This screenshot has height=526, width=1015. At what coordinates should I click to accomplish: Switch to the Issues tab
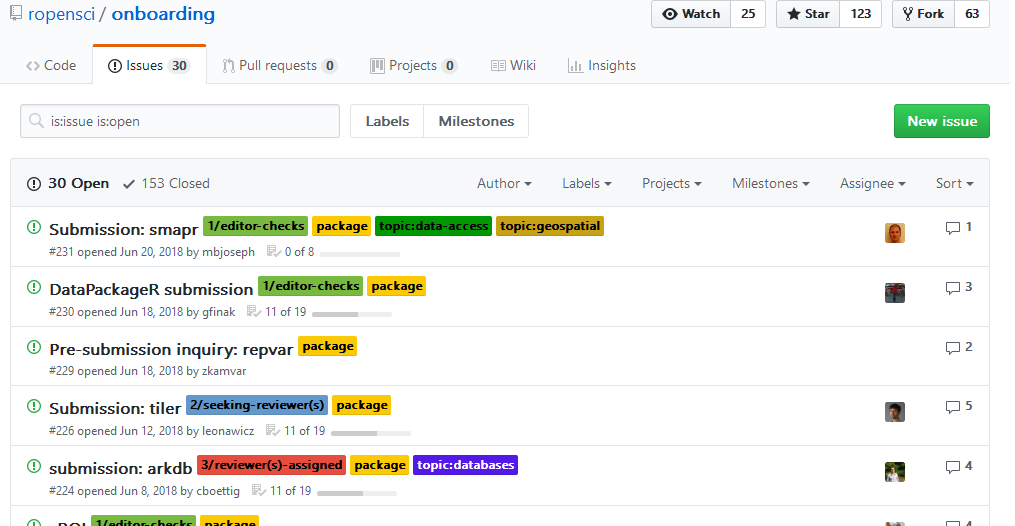point(150,65)
